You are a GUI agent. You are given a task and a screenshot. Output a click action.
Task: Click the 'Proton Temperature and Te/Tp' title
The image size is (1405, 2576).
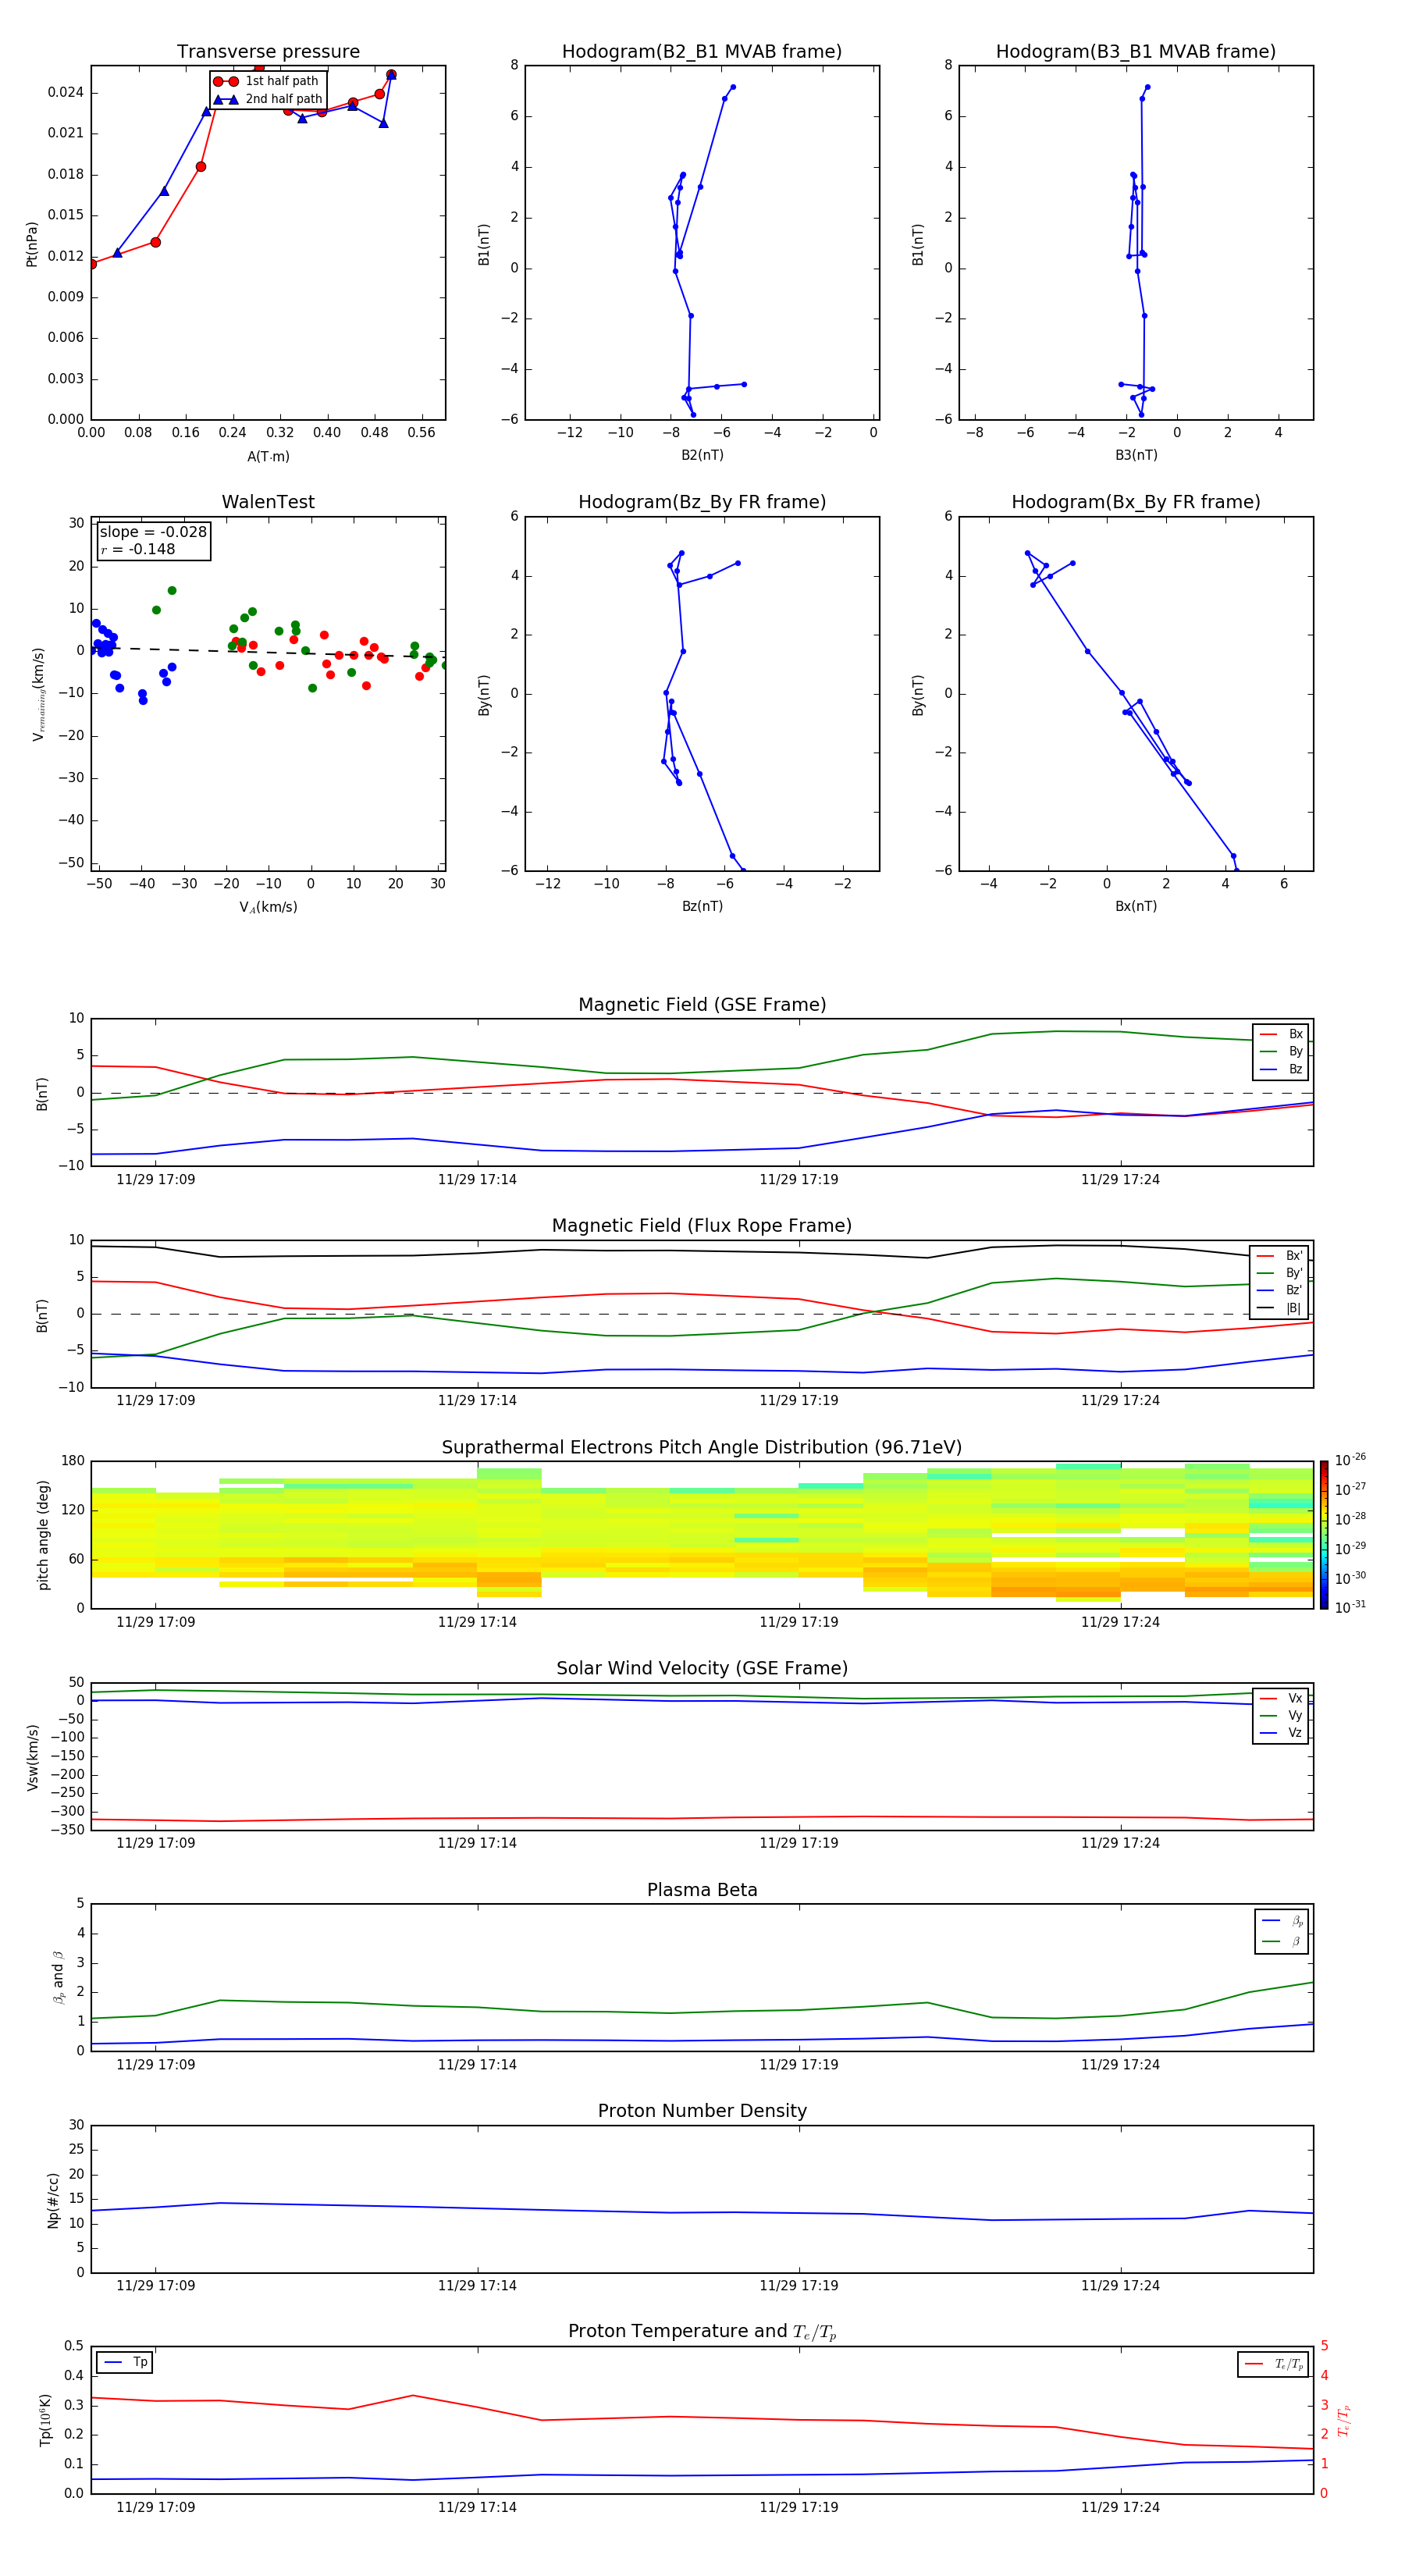point(702,2331)
